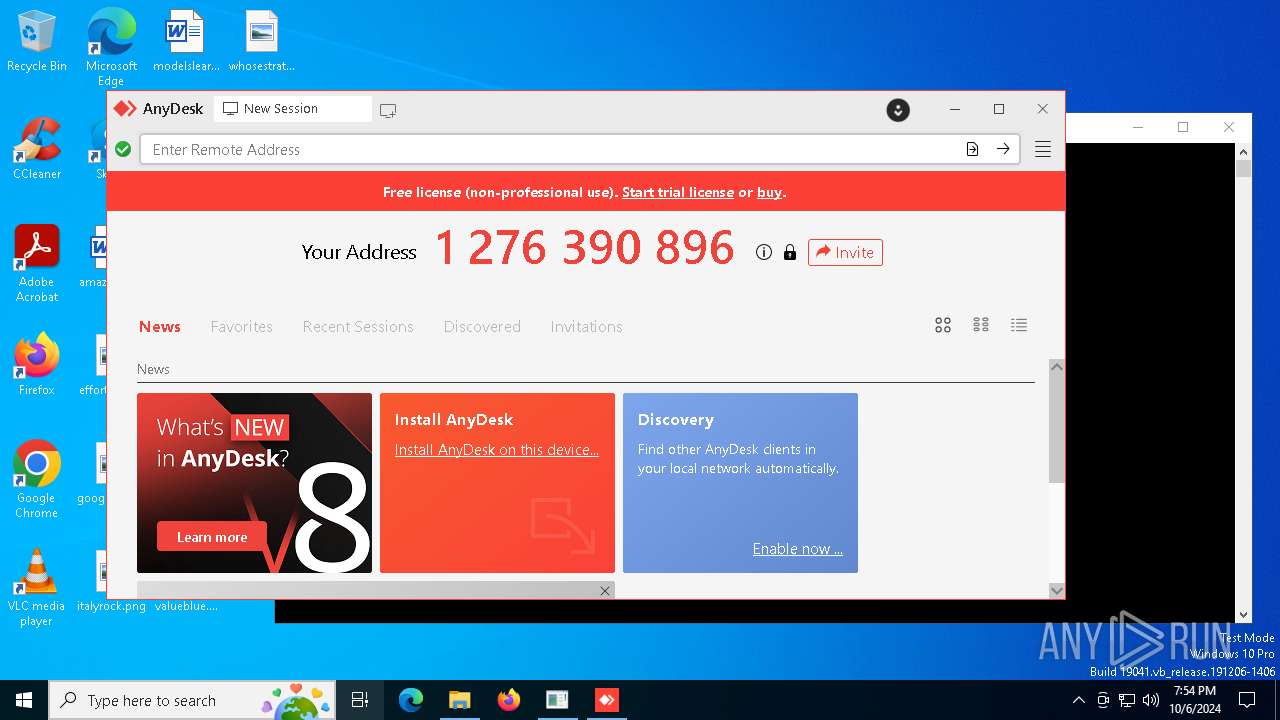The width and height of the screenshot is (1280, 720).
Task: Click the AnyDesk taskbar icon
Action: pos(606,700)
